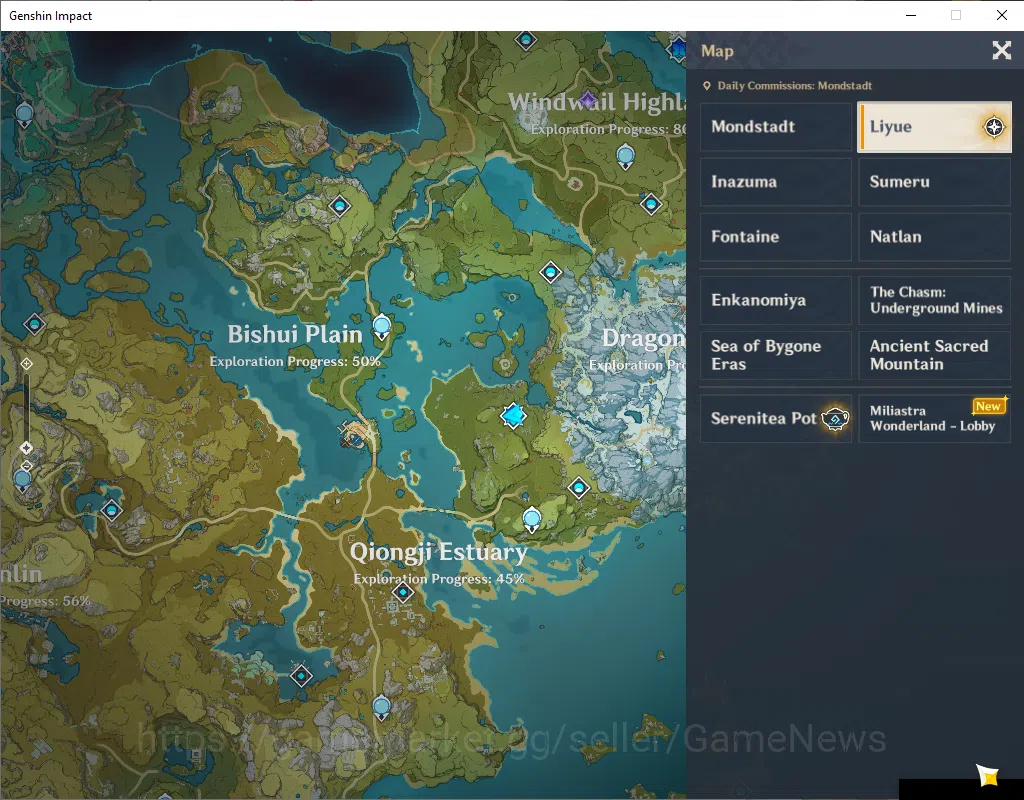Switch map to Natlan region
This screenshot has width=1024, height=800.
click(x=935, y=236)
